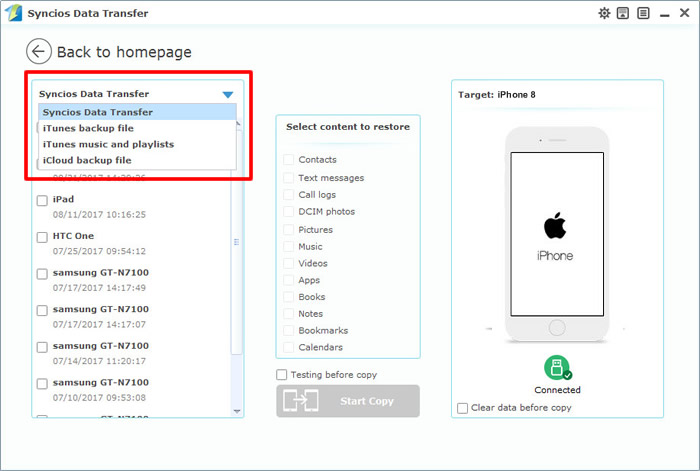Click the iPhone device image
The height and width of the screenshot is (471, 700).
[557, 234]
